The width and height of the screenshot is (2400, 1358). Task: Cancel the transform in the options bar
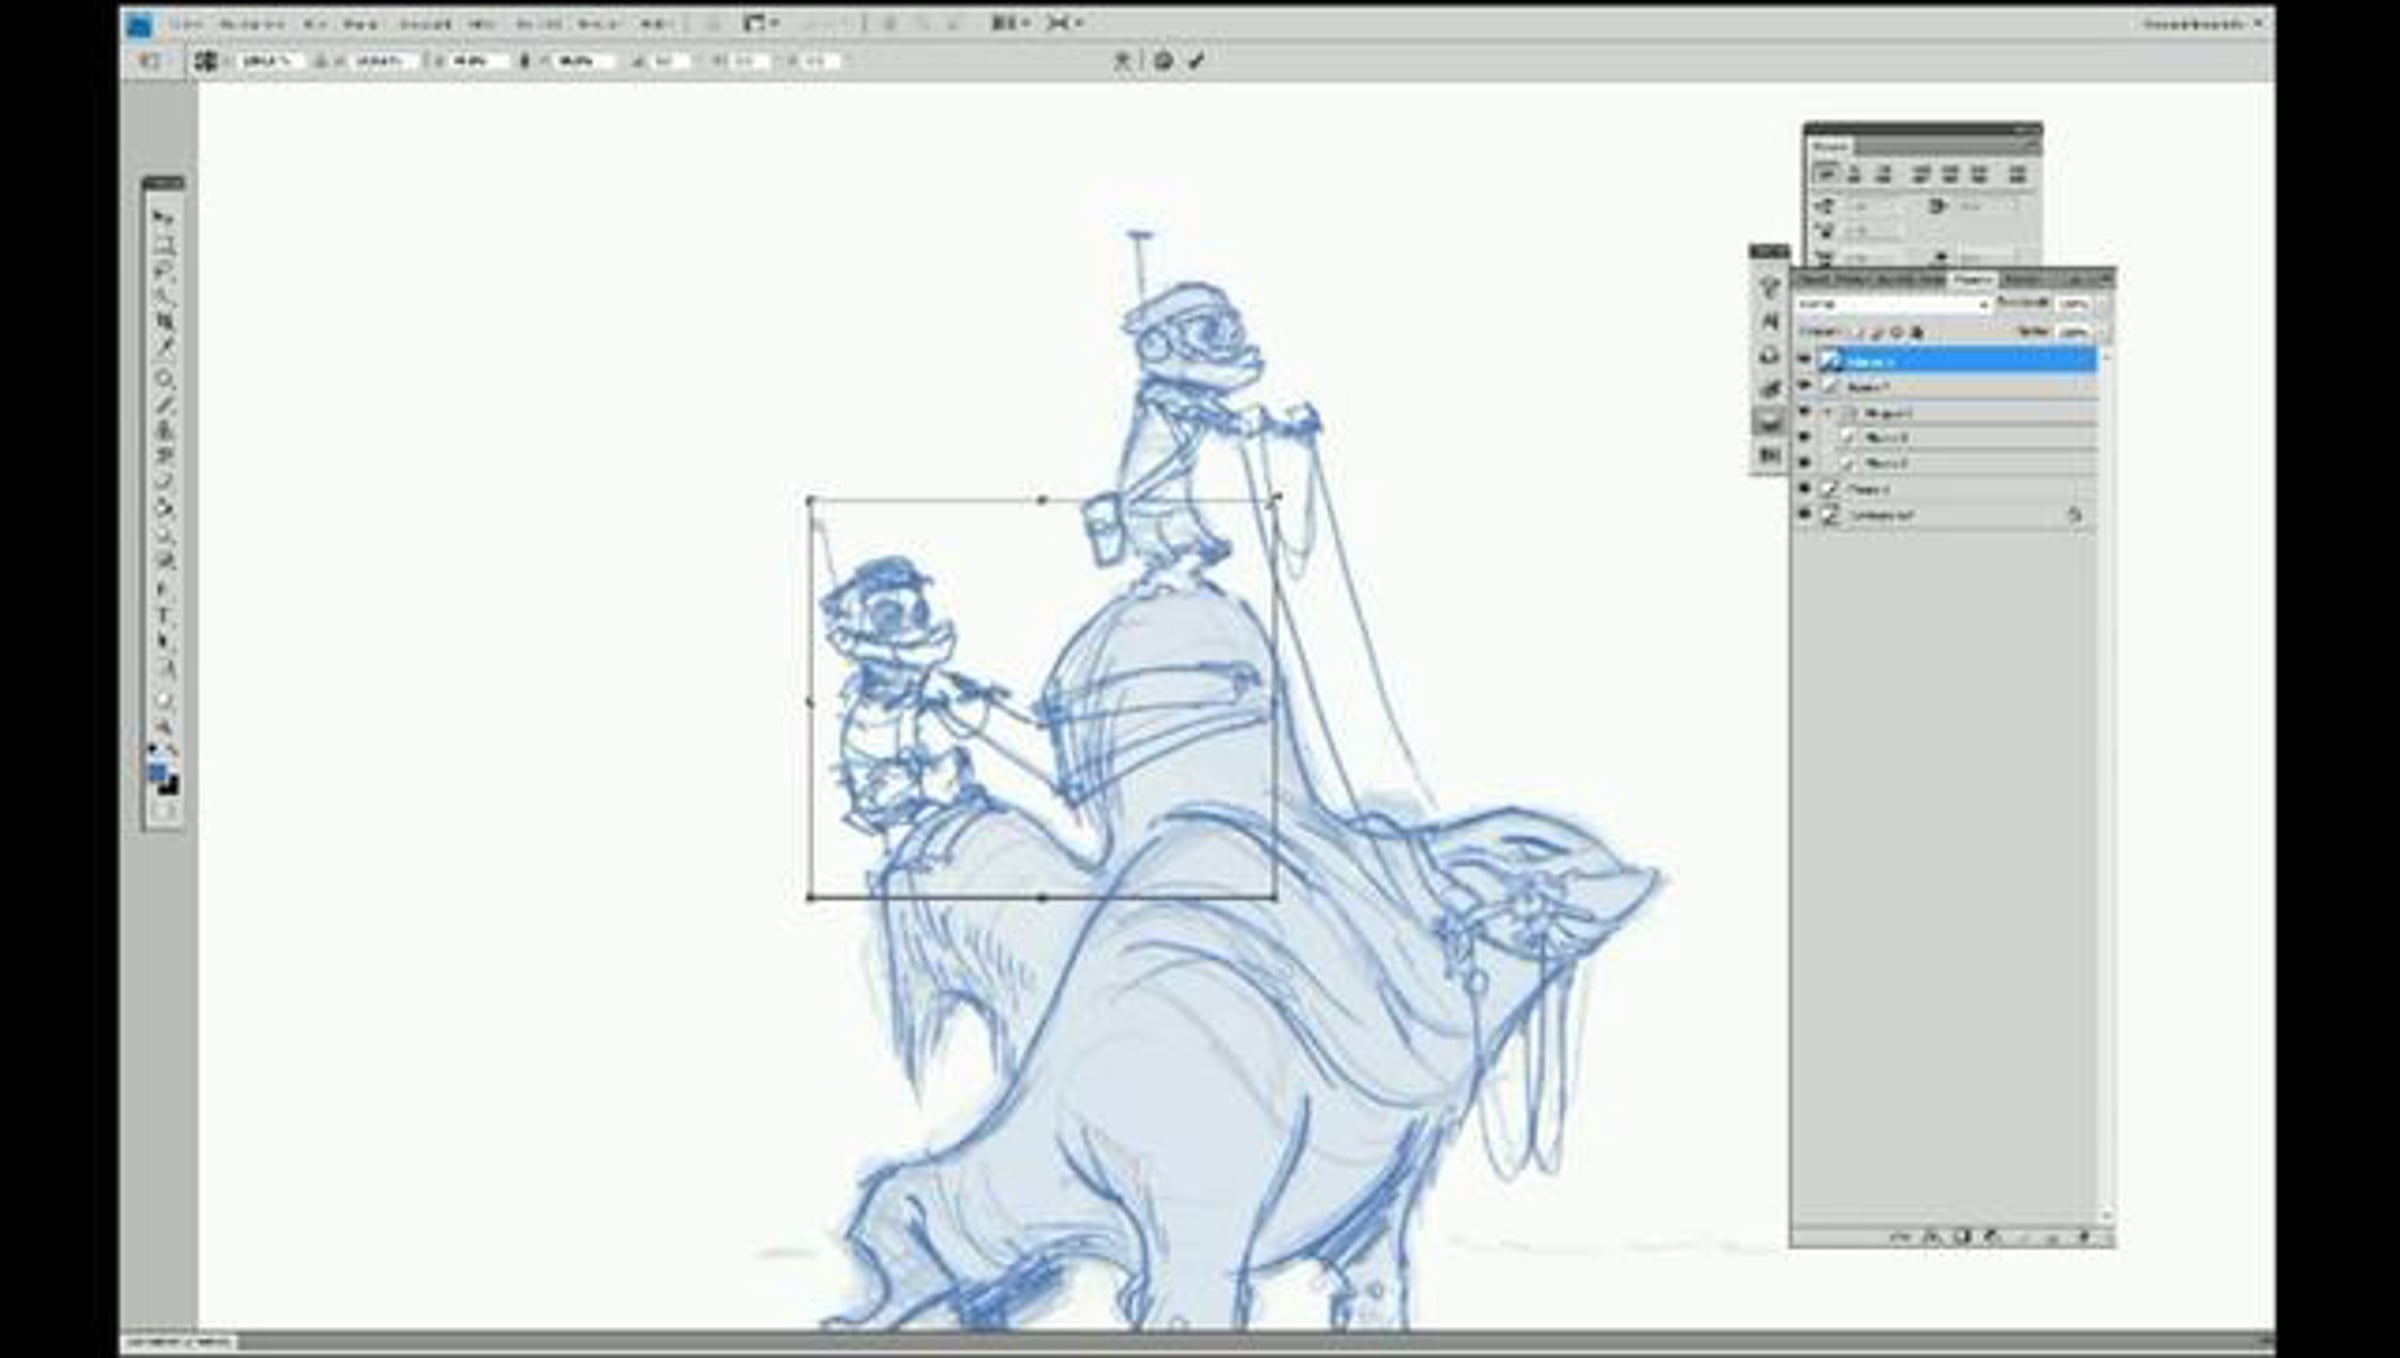(x=1163, y=61)
